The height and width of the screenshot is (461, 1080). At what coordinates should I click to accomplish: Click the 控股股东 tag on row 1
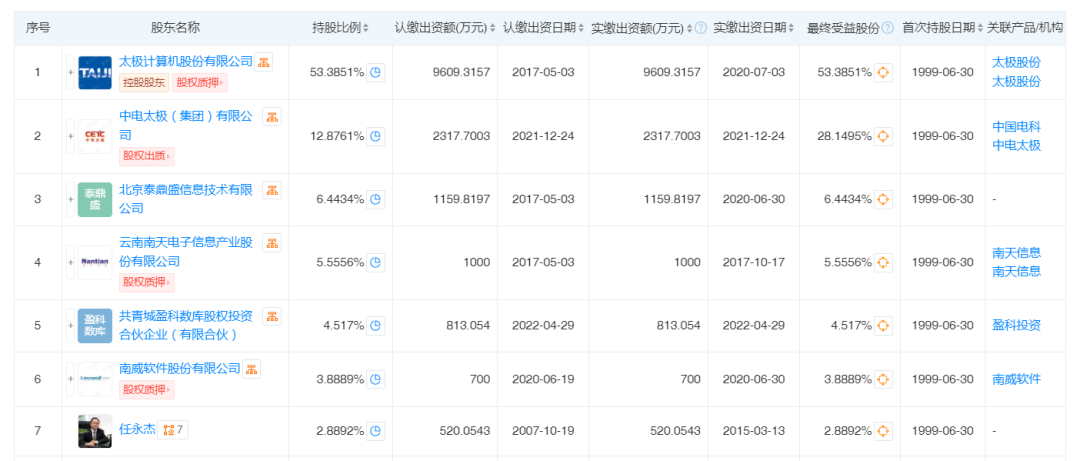(x=143, y=83)
